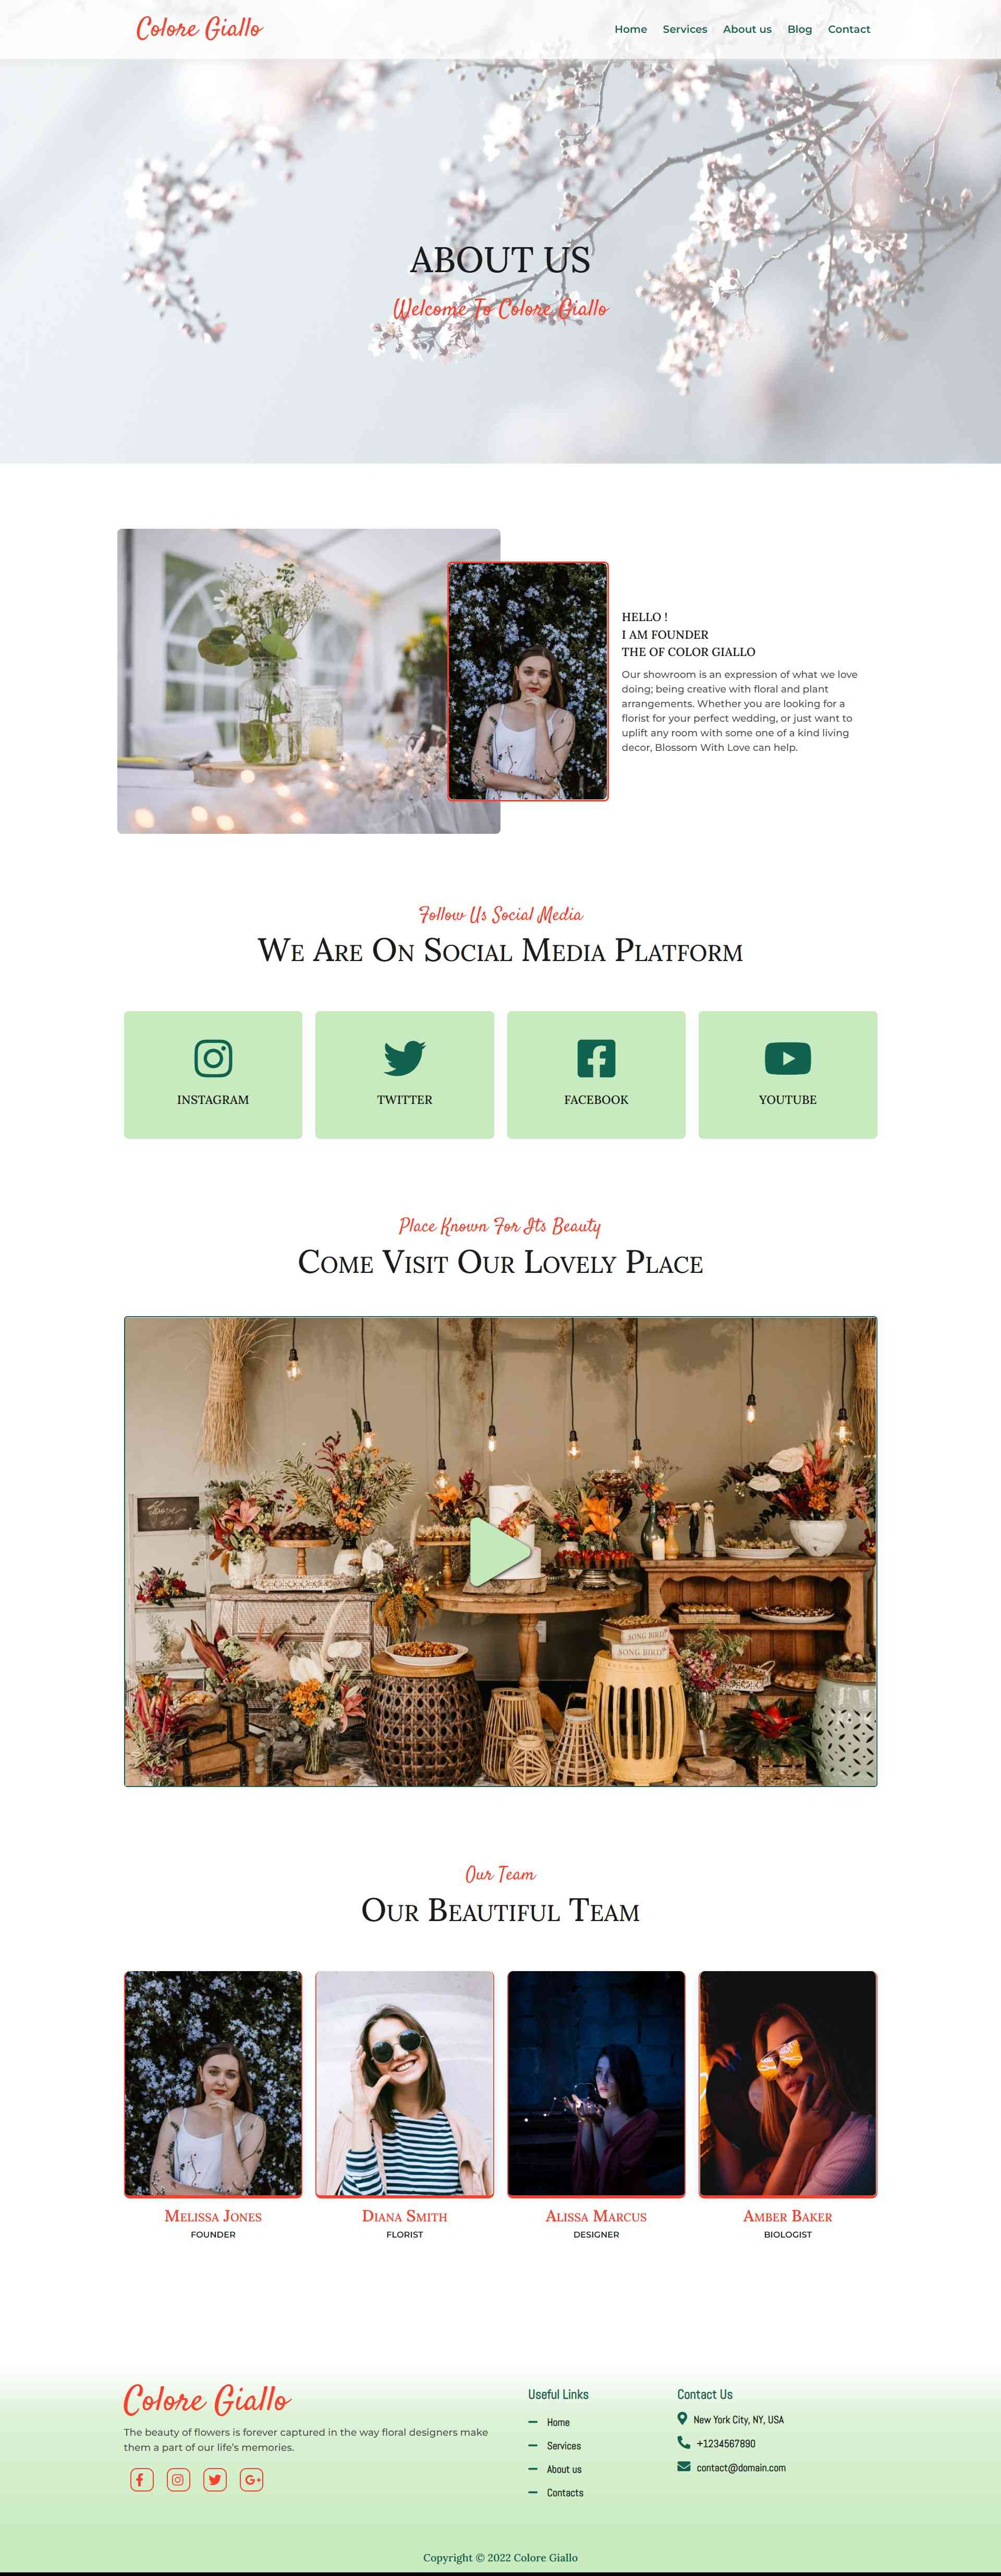The width and height of the screenshot is (1001, 2576).
Task: Click the Twitter bird icon card
Action: click(404, 1074)
